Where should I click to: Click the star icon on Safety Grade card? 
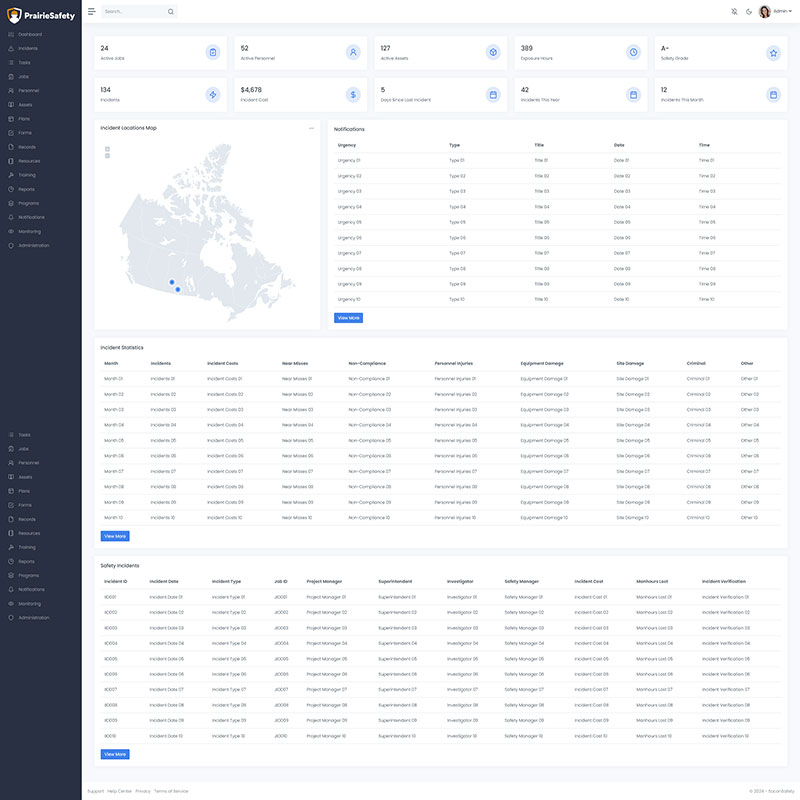[x=773, y=52]
